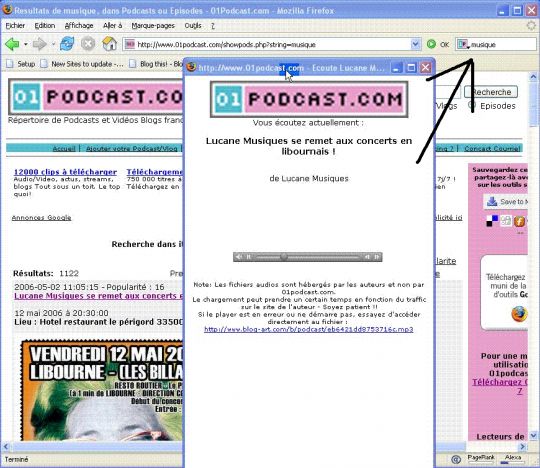Image resolution: width=540 pixels, height=468 pixels.
Task: Open the Back button history dropdown arrow
Action: pyautogui.click(x=25, y=44)
